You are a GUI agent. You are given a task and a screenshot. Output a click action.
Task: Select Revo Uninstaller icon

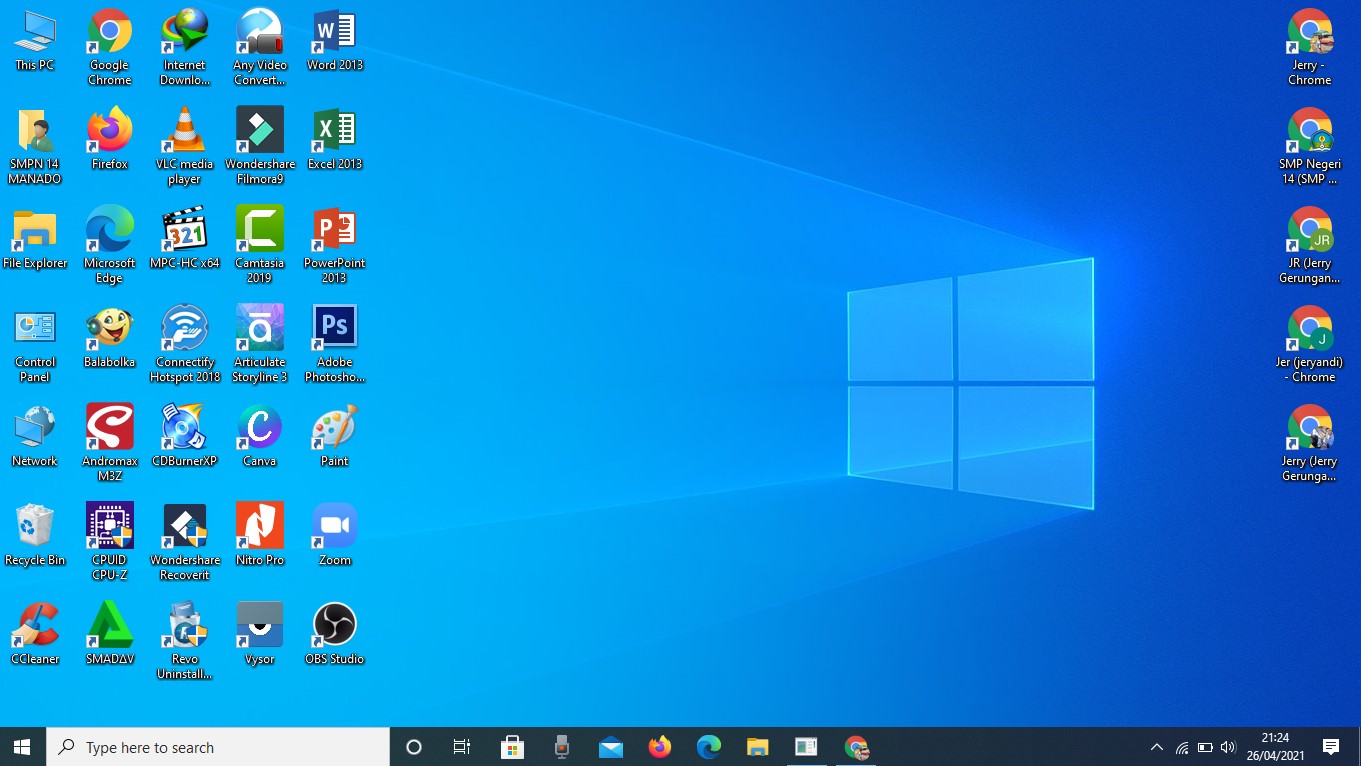tap(184, 641)
